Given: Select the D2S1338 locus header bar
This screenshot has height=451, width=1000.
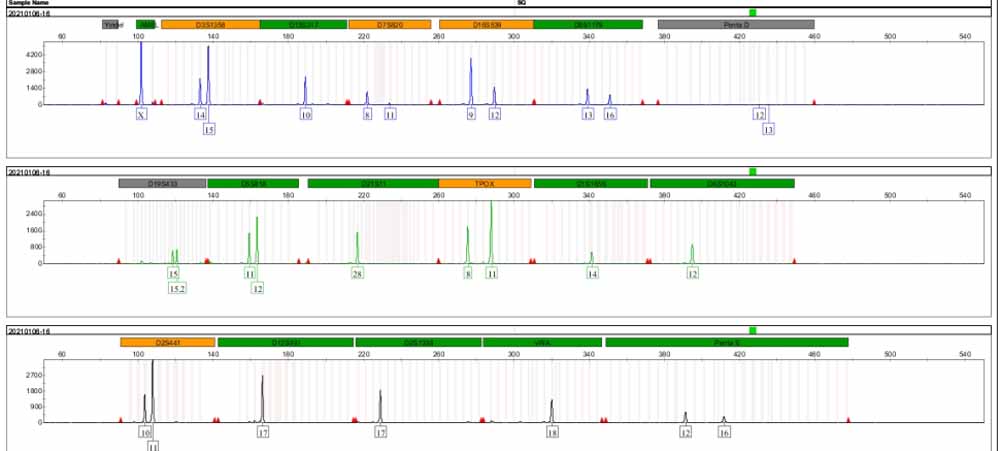Looking at the screenshot, I should pyautogui.click(x=418, y=343).
